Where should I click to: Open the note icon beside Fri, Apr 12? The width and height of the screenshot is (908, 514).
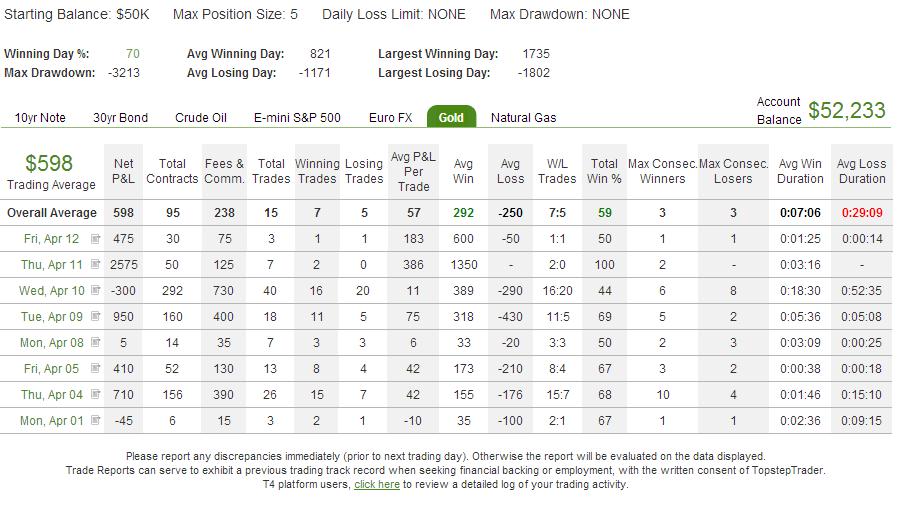click(x=96, y=238)
